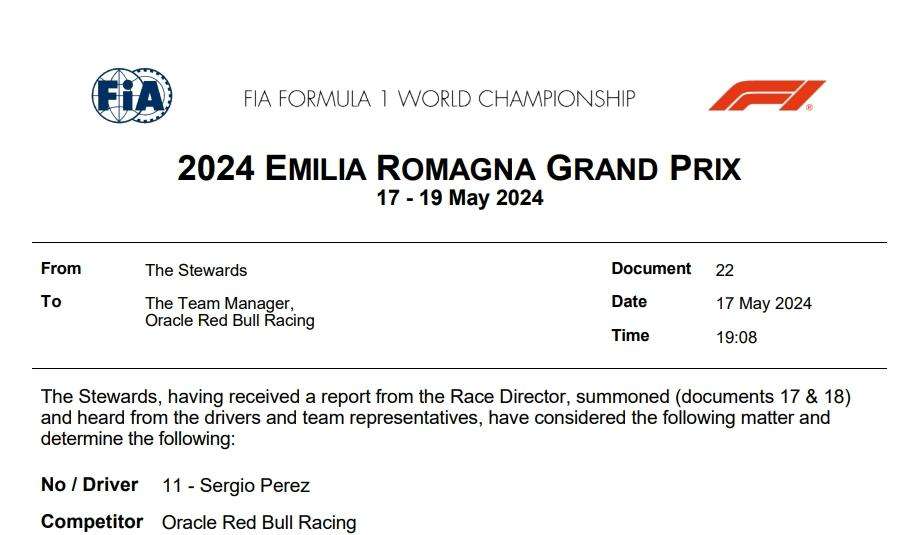Click The Team Manager recipient line
The image size is (922, 535).
point(219,304)
